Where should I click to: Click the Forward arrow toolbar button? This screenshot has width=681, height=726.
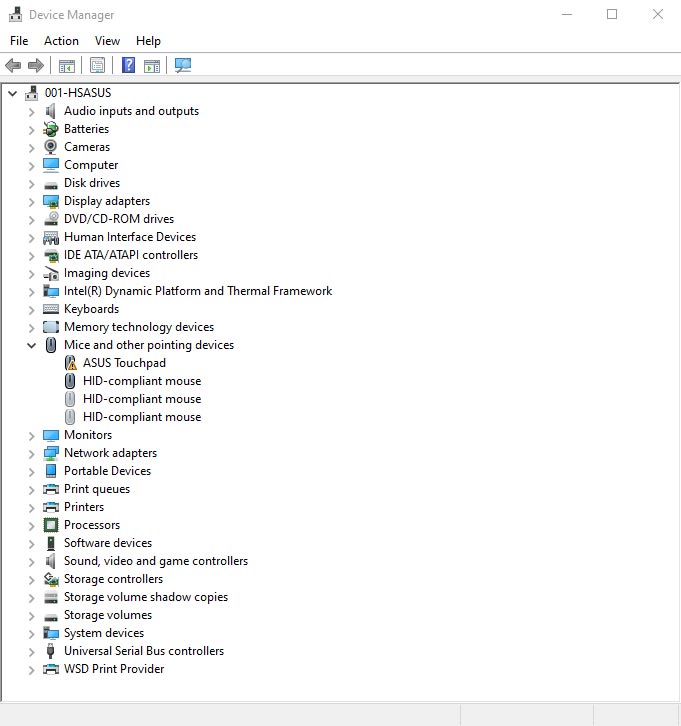click(x=36, y=66)
